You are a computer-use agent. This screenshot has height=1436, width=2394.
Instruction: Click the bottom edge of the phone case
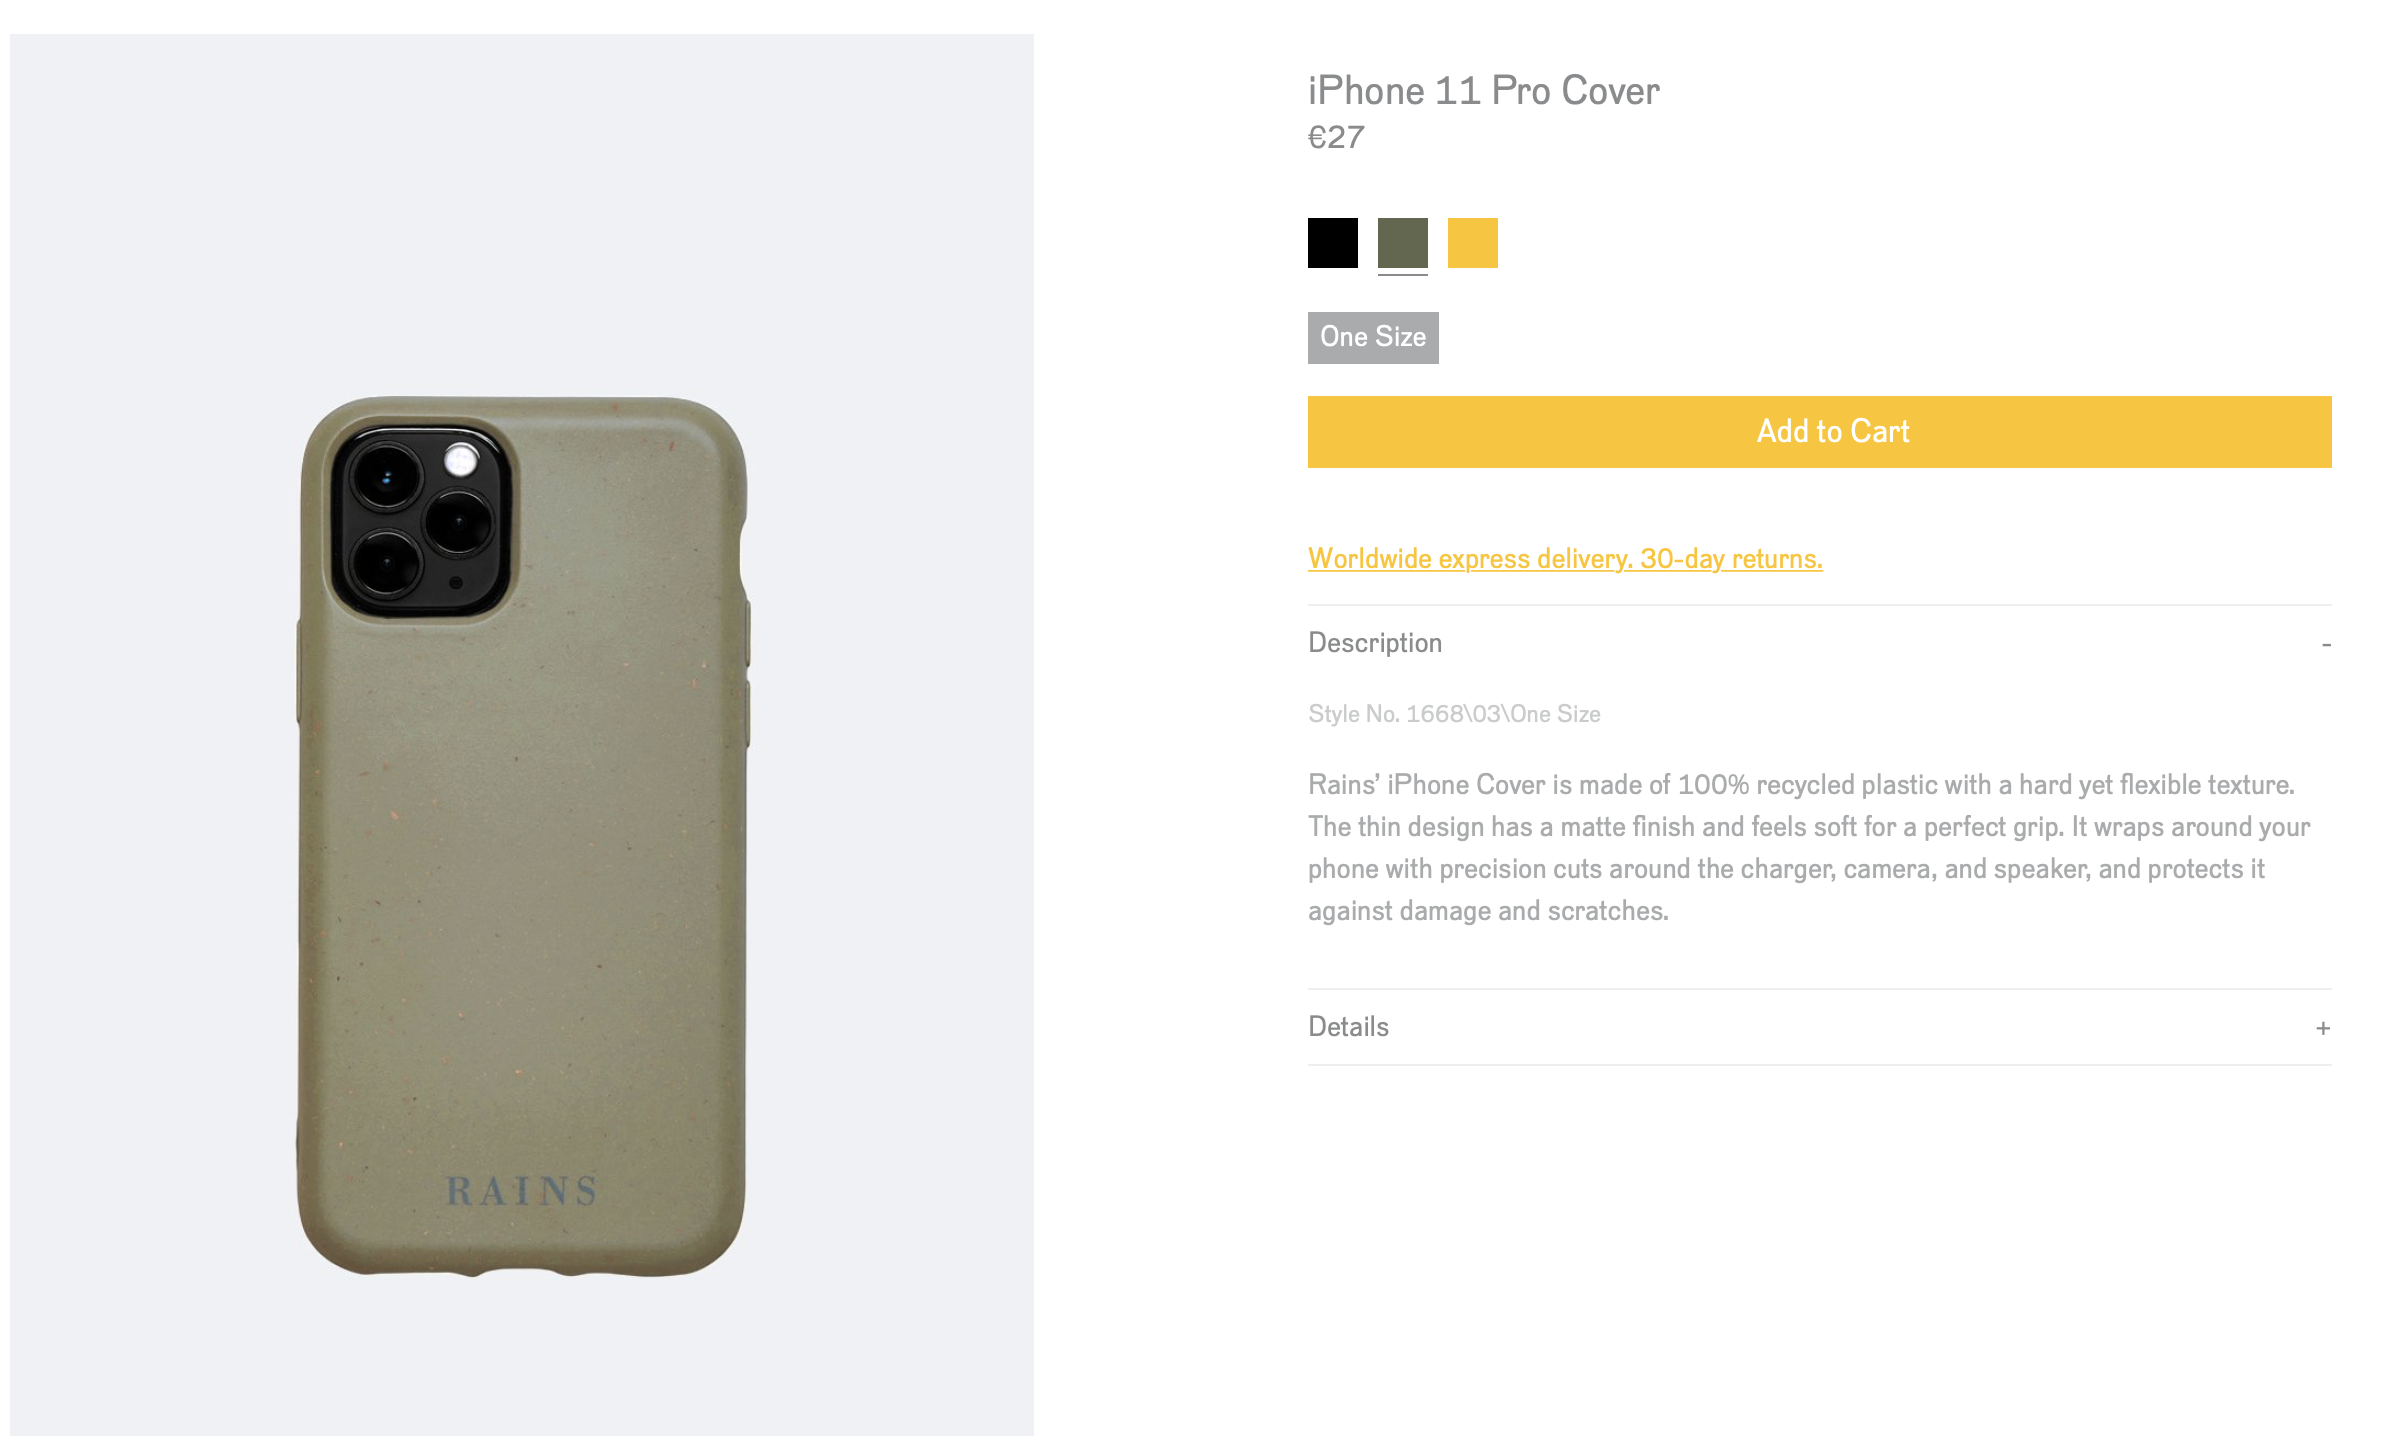pos(522,1271)
